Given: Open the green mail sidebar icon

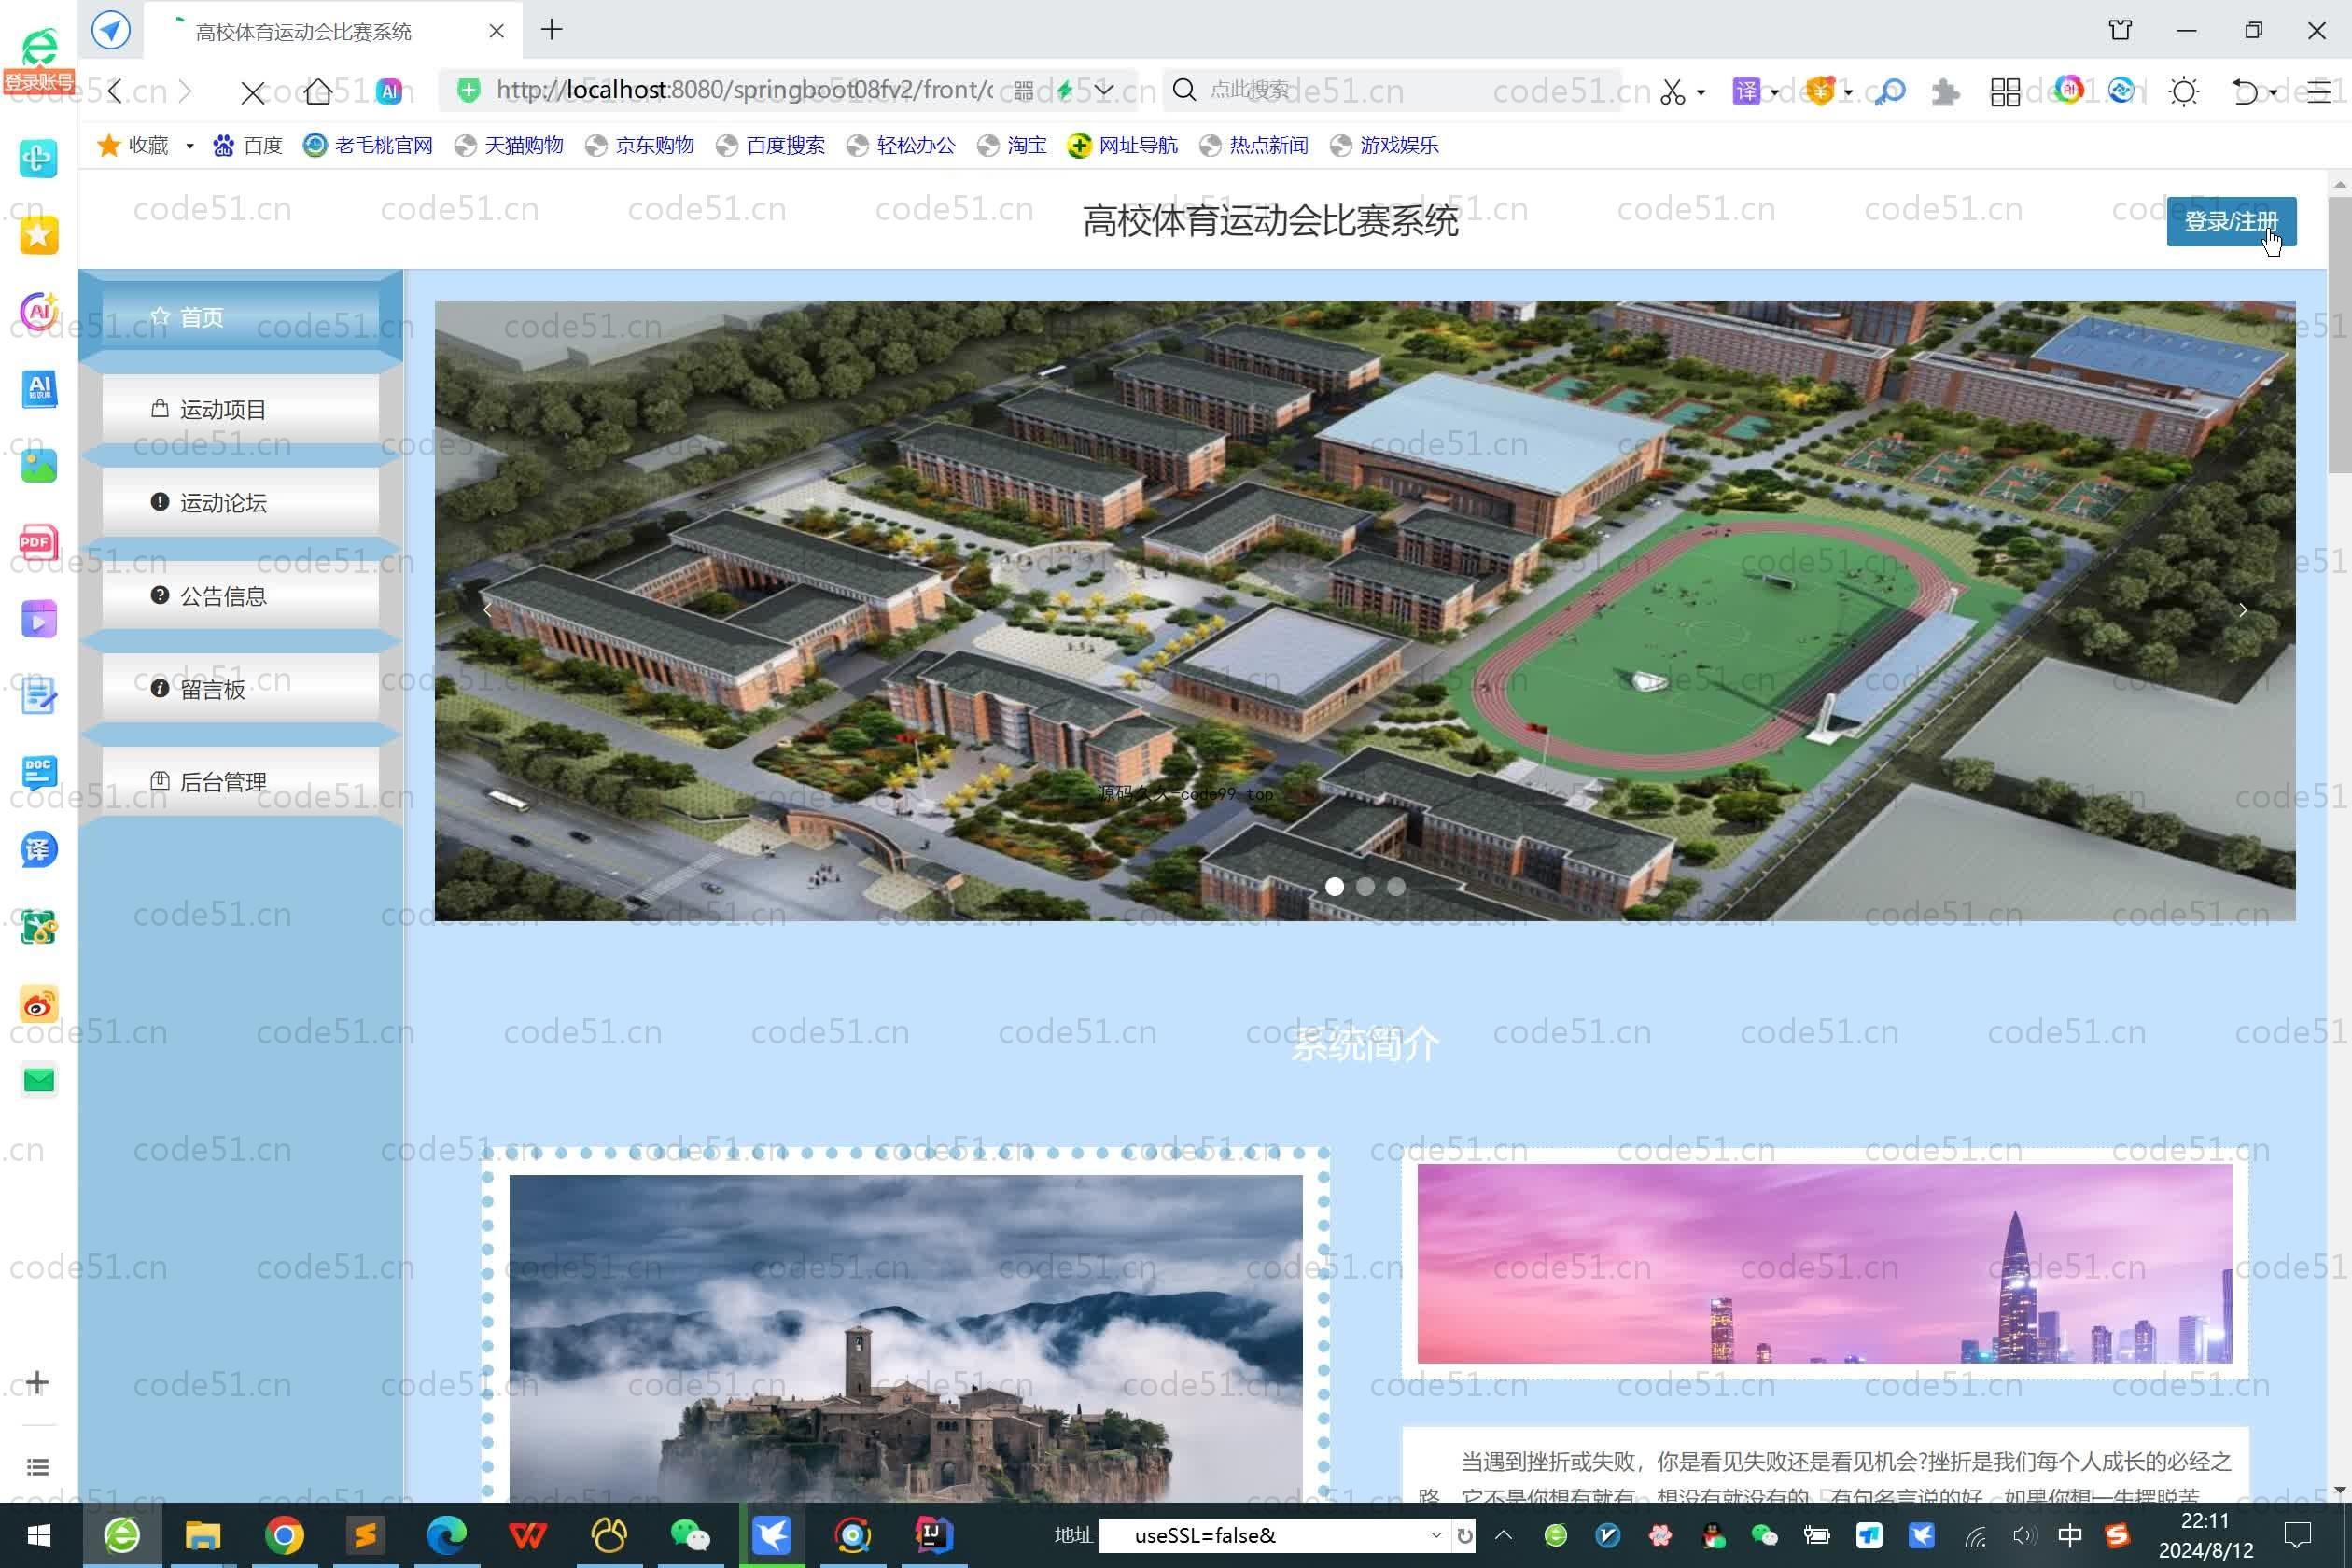Looking at the screenshot, I should [39, 1080].
